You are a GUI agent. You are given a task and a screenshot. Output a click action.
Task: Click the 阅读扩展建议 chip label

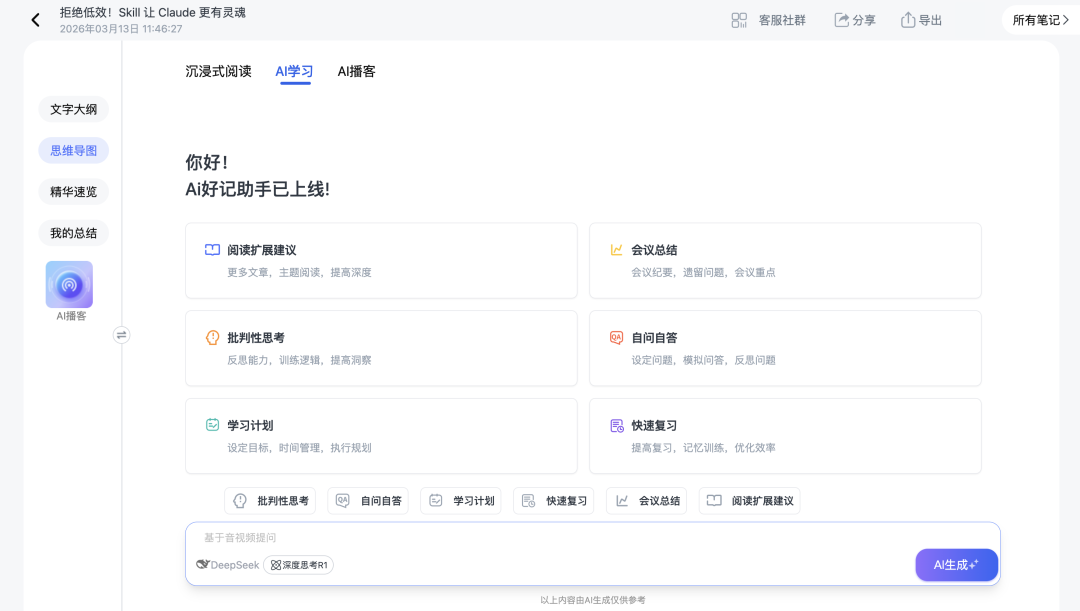[x=762, y=501]
